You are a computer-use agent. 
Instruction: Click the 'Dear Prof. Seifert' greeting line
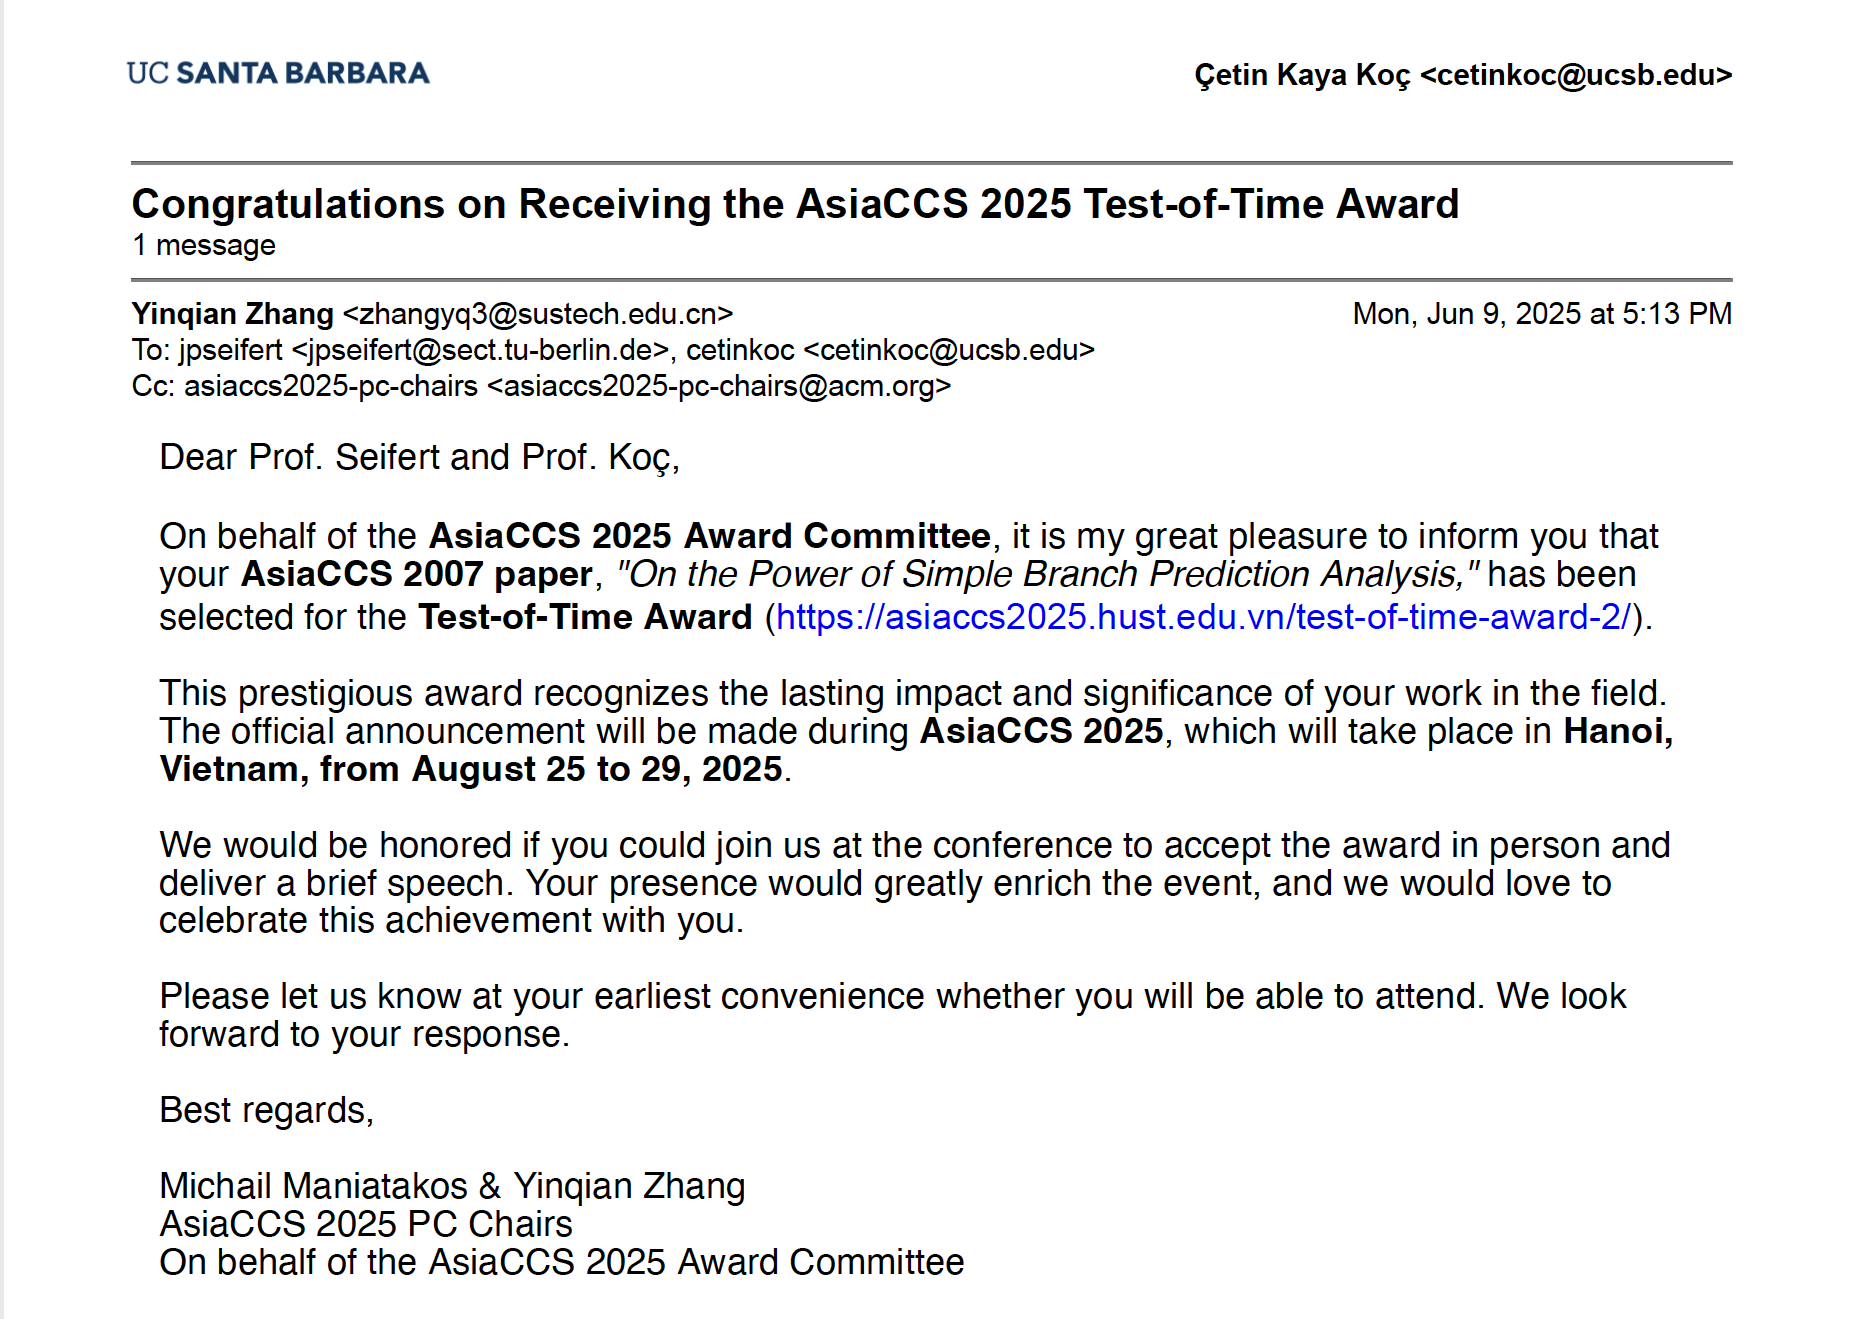(419, 457)
